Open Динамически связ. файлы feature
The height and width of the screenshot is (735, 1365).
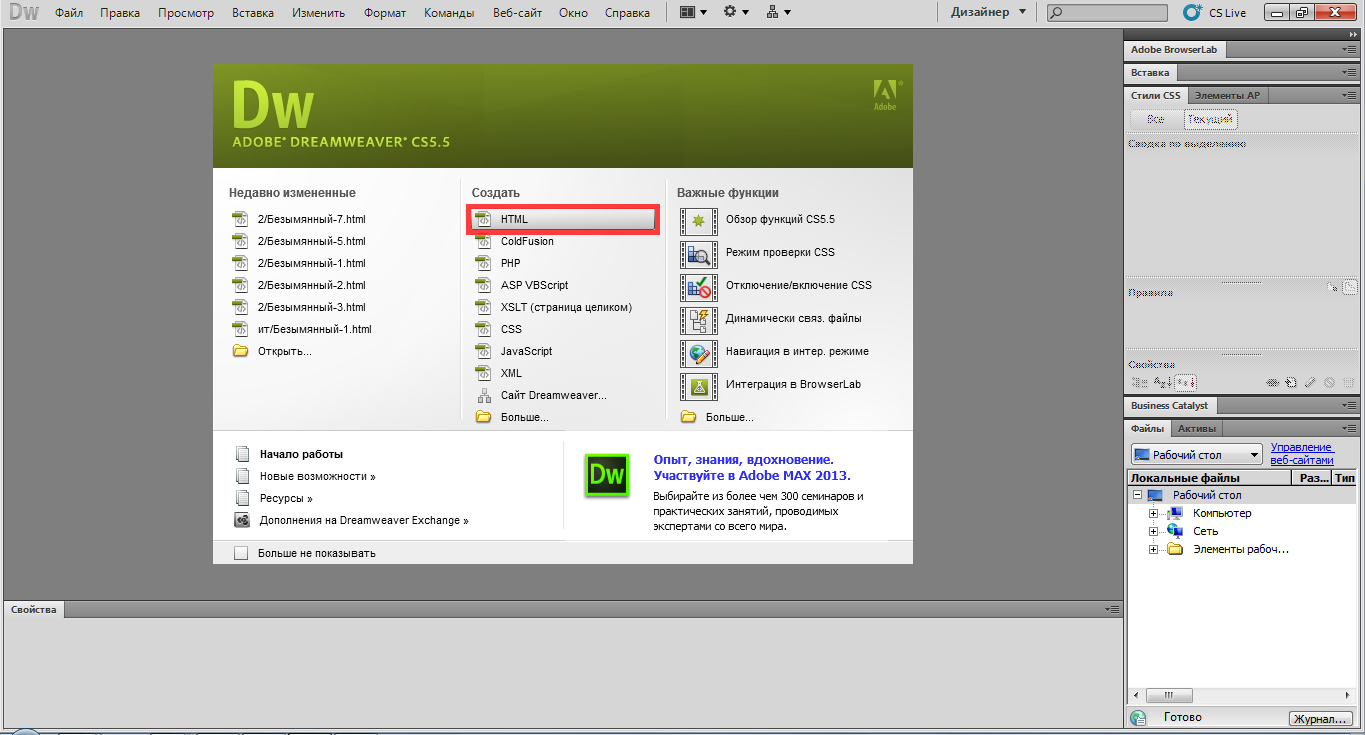point(772,318)
